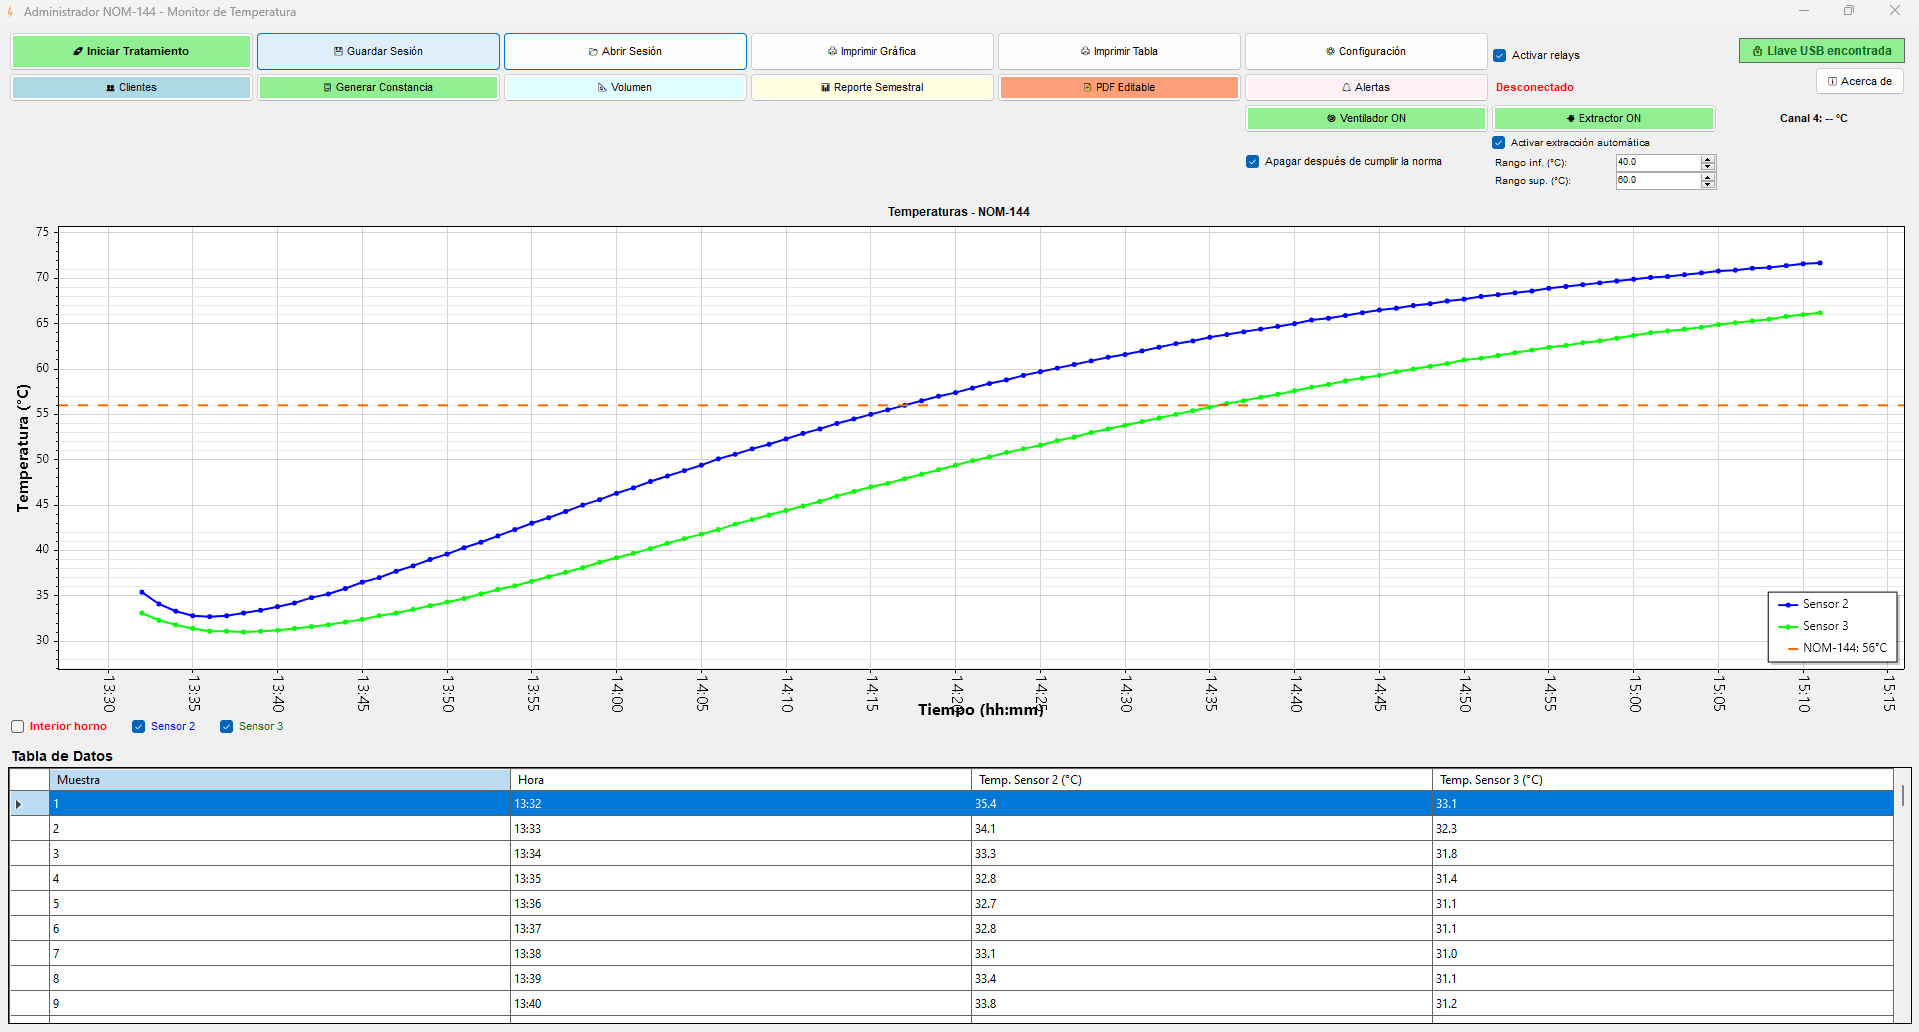Decrease Rango sup. value with down arrow

1708,184
